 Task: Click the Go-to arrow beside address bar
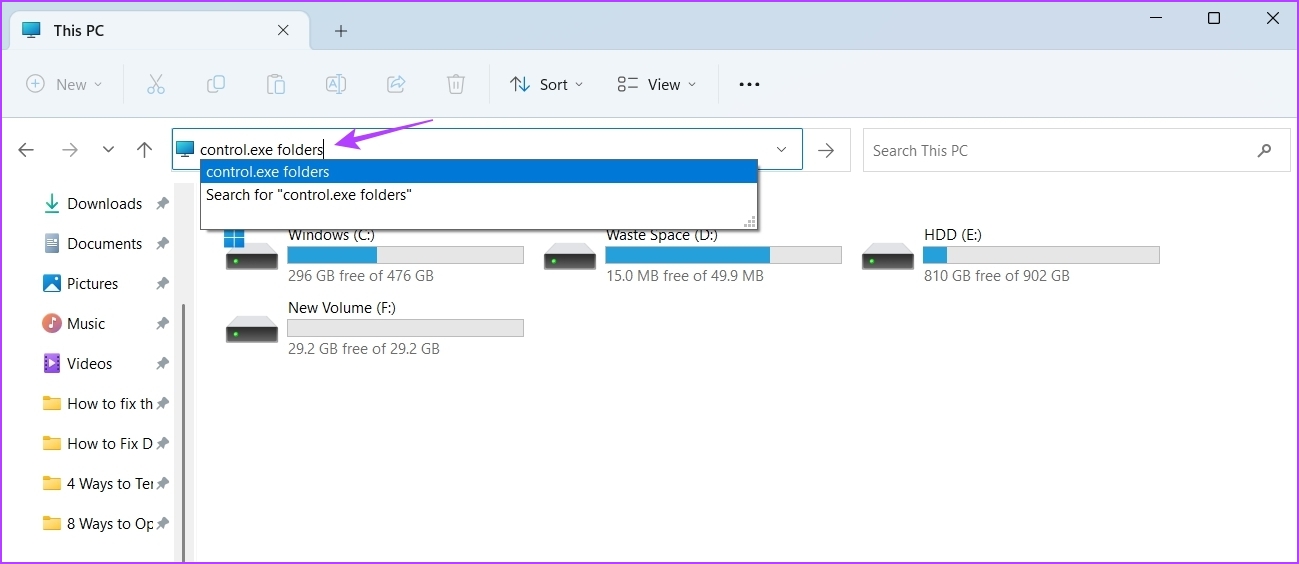tap(826, 150)
